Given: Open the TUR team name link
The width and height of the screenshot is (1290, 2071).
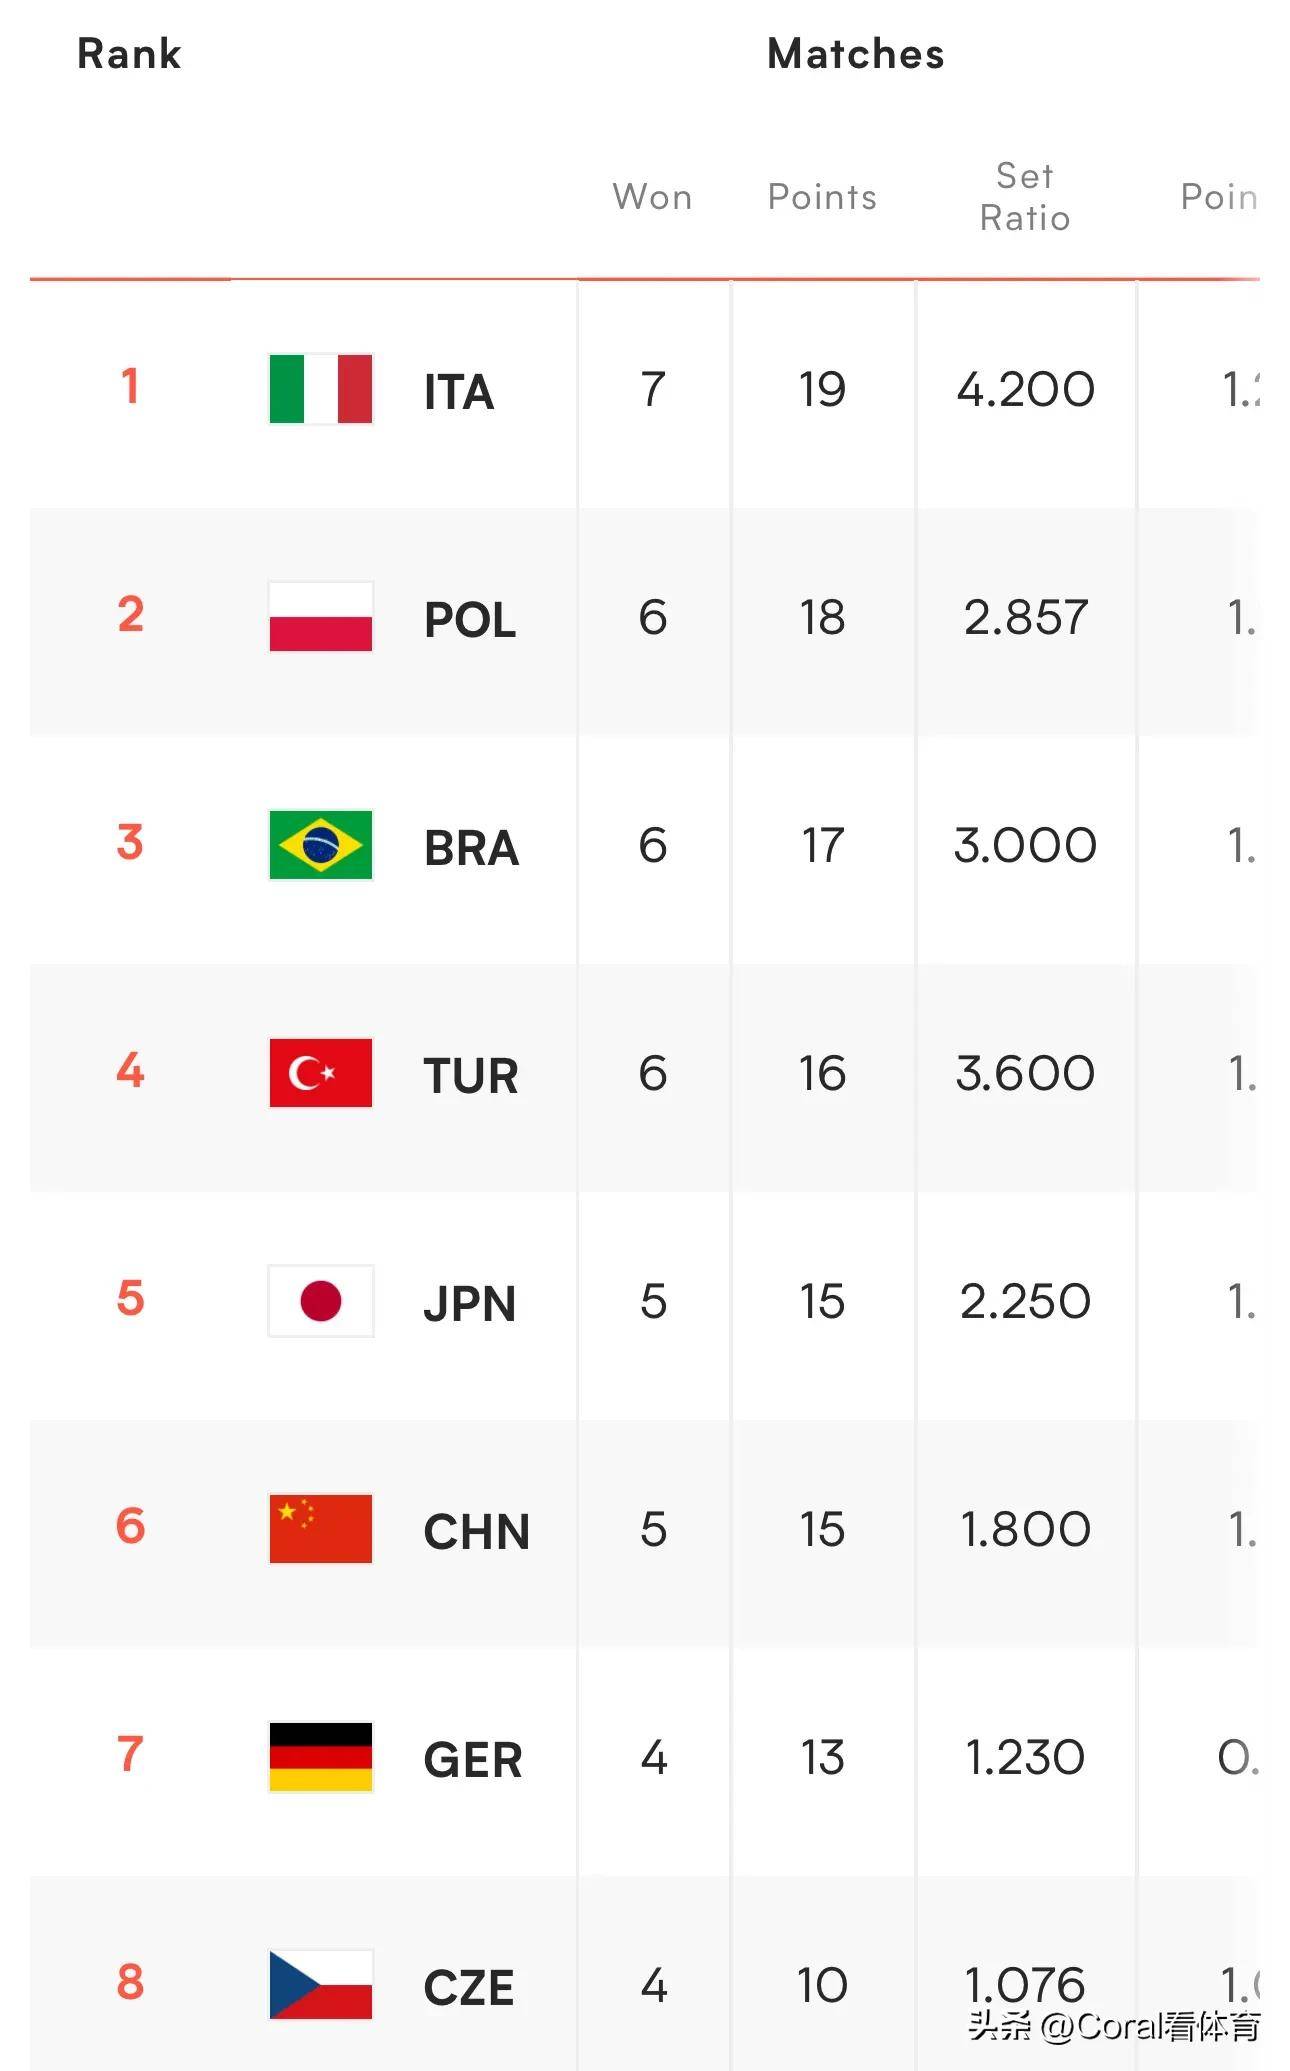Looking at the screenshot, I should pos(471,1076).
